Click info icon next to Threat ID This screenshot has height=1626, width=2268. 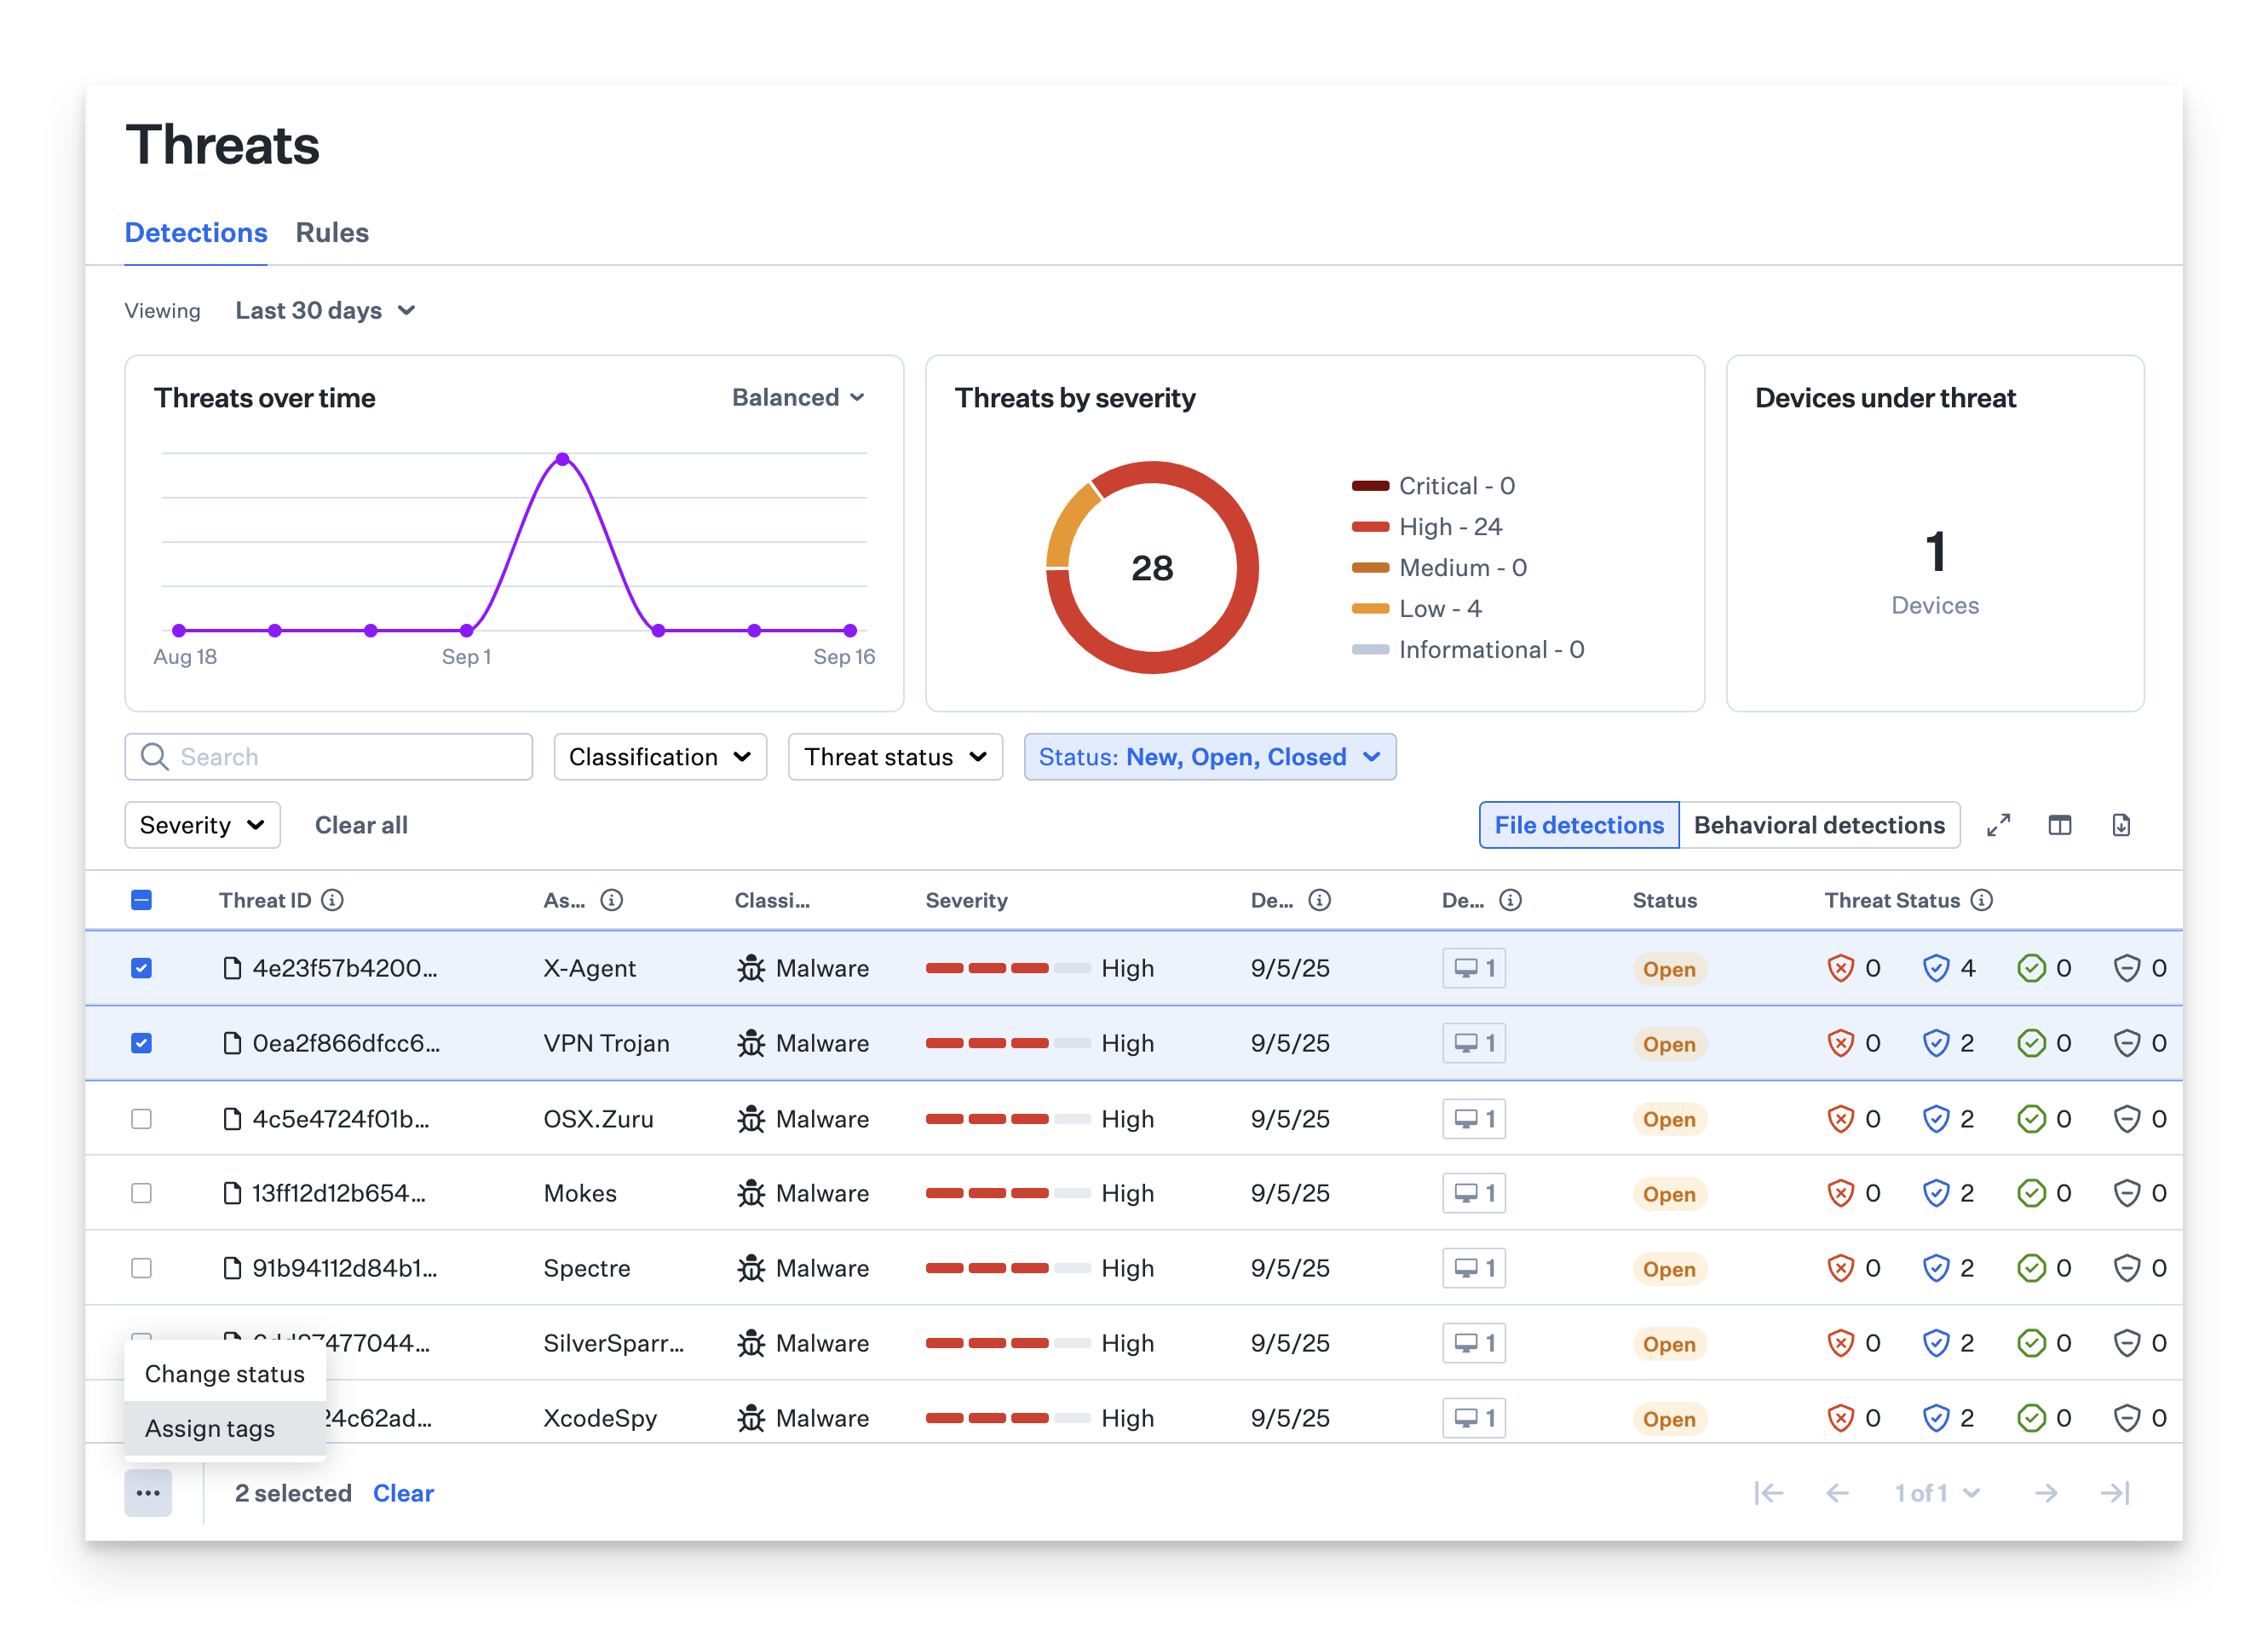(332, 900)
